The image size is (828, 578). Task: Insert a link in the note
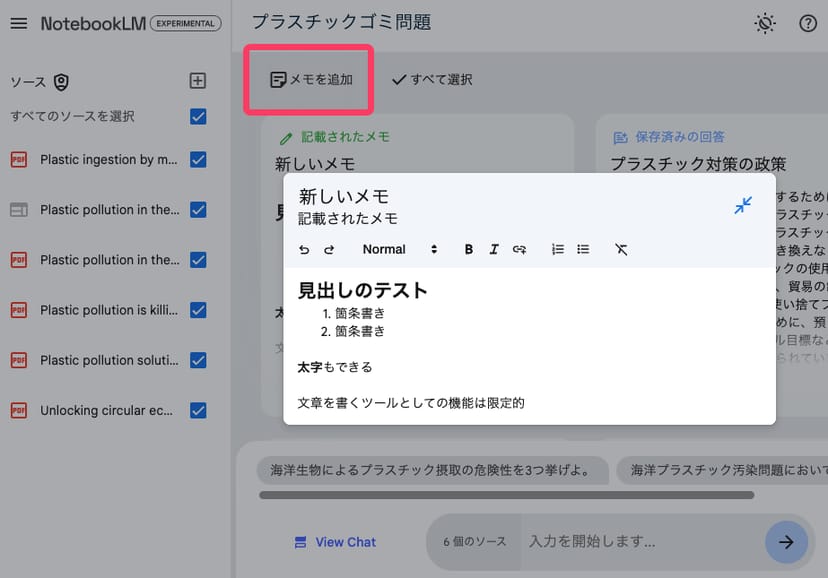coord(519,249)
